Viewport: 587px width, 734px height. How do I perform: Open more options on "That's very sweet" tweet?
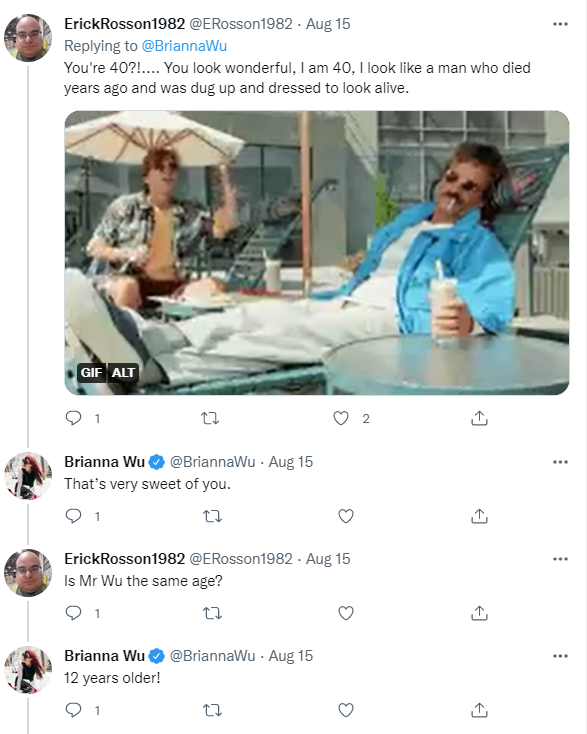560,462
